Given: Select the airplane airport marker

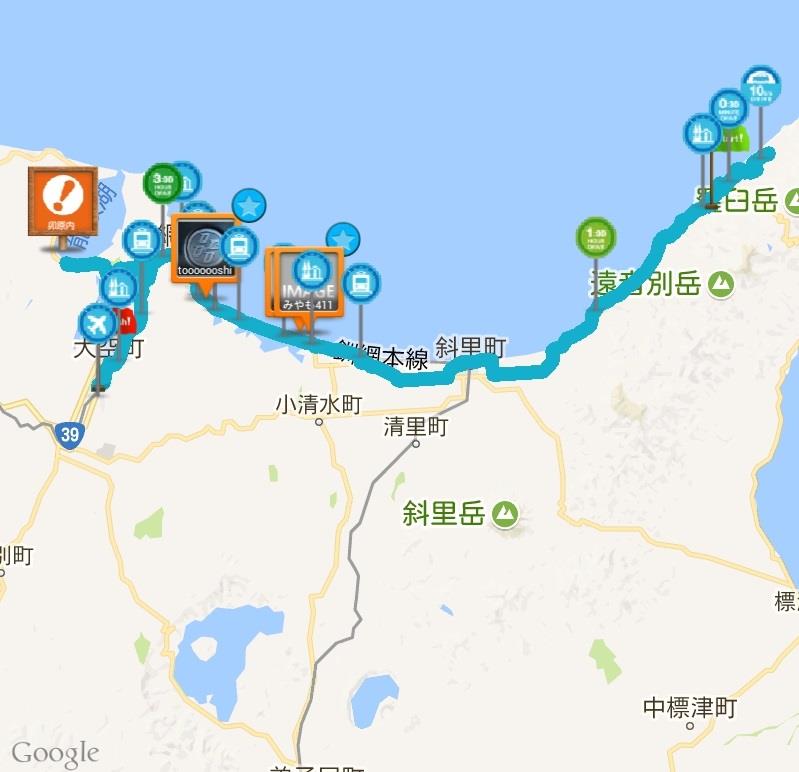Looking at the screenshot, I should pyautogui.click(x=97, y=323).
